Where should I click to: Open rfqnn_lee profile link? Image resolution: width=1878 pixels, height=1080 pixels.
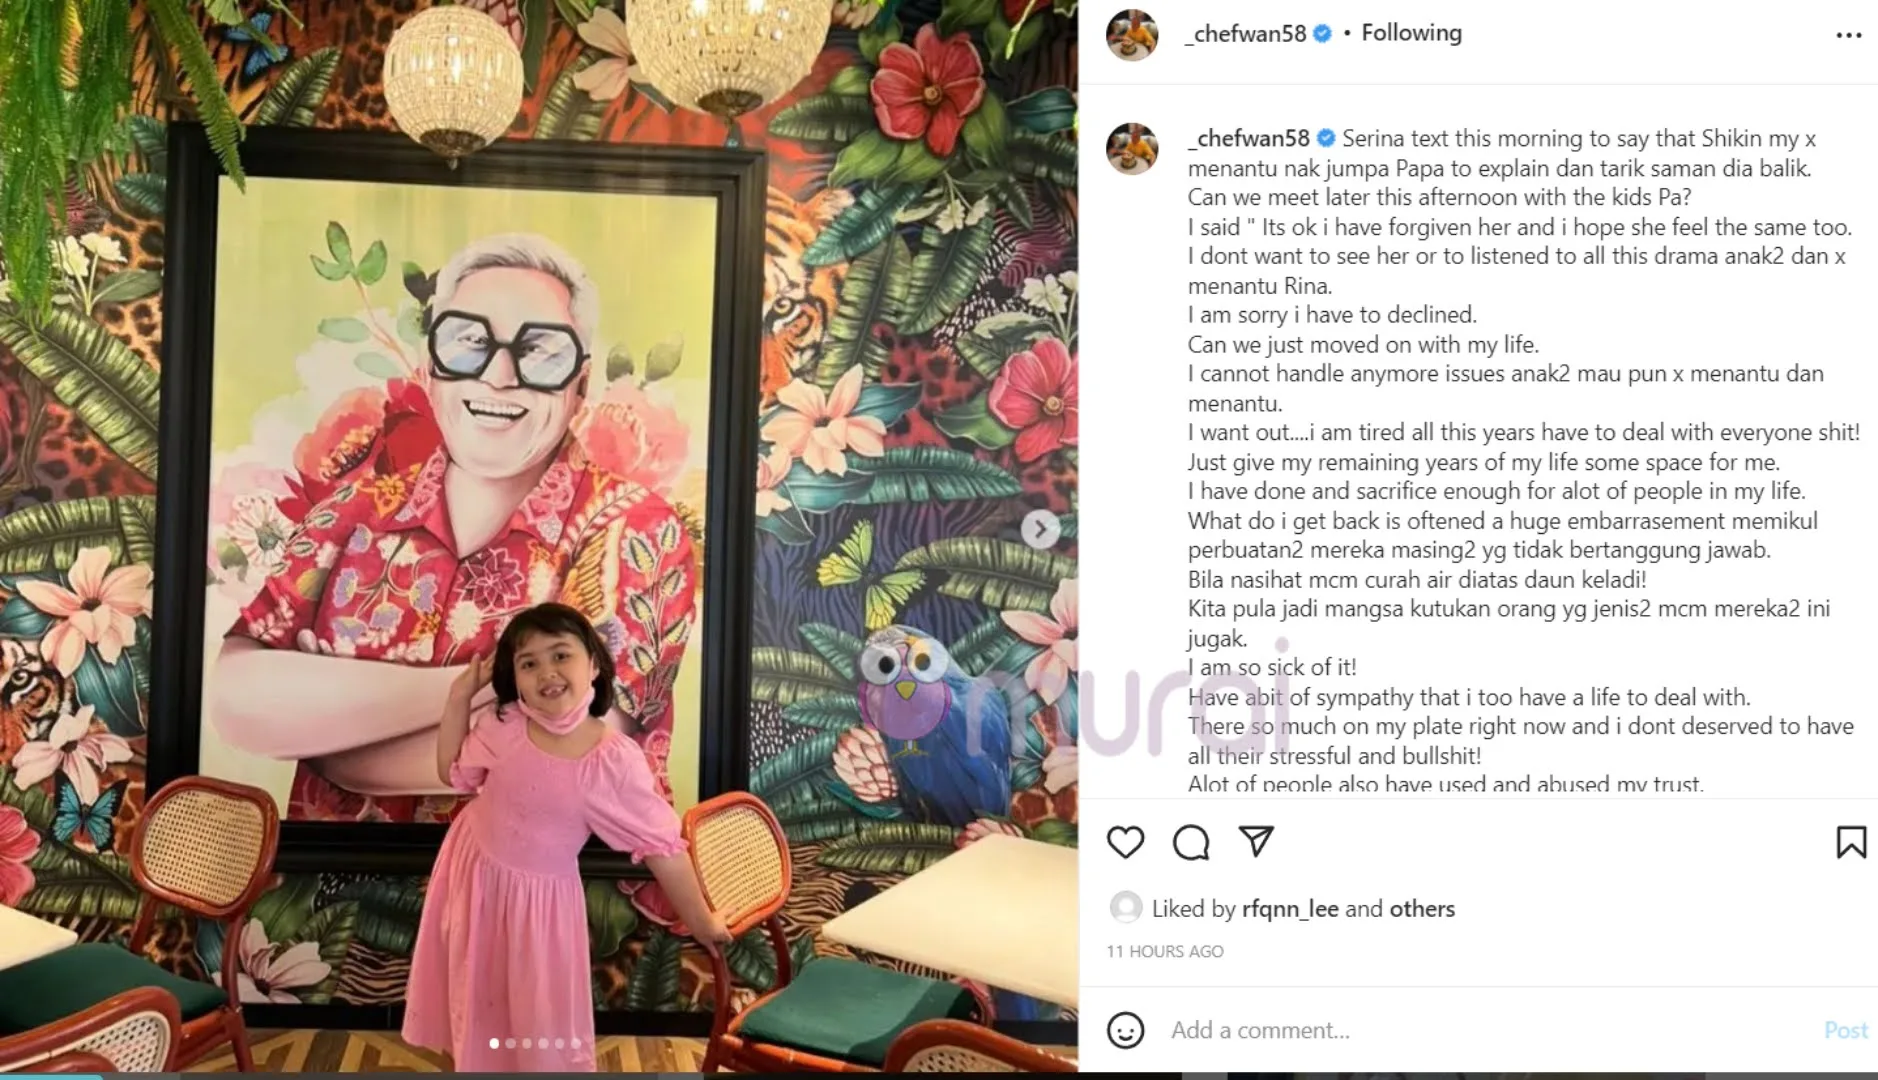click(x=1290, y=909)
